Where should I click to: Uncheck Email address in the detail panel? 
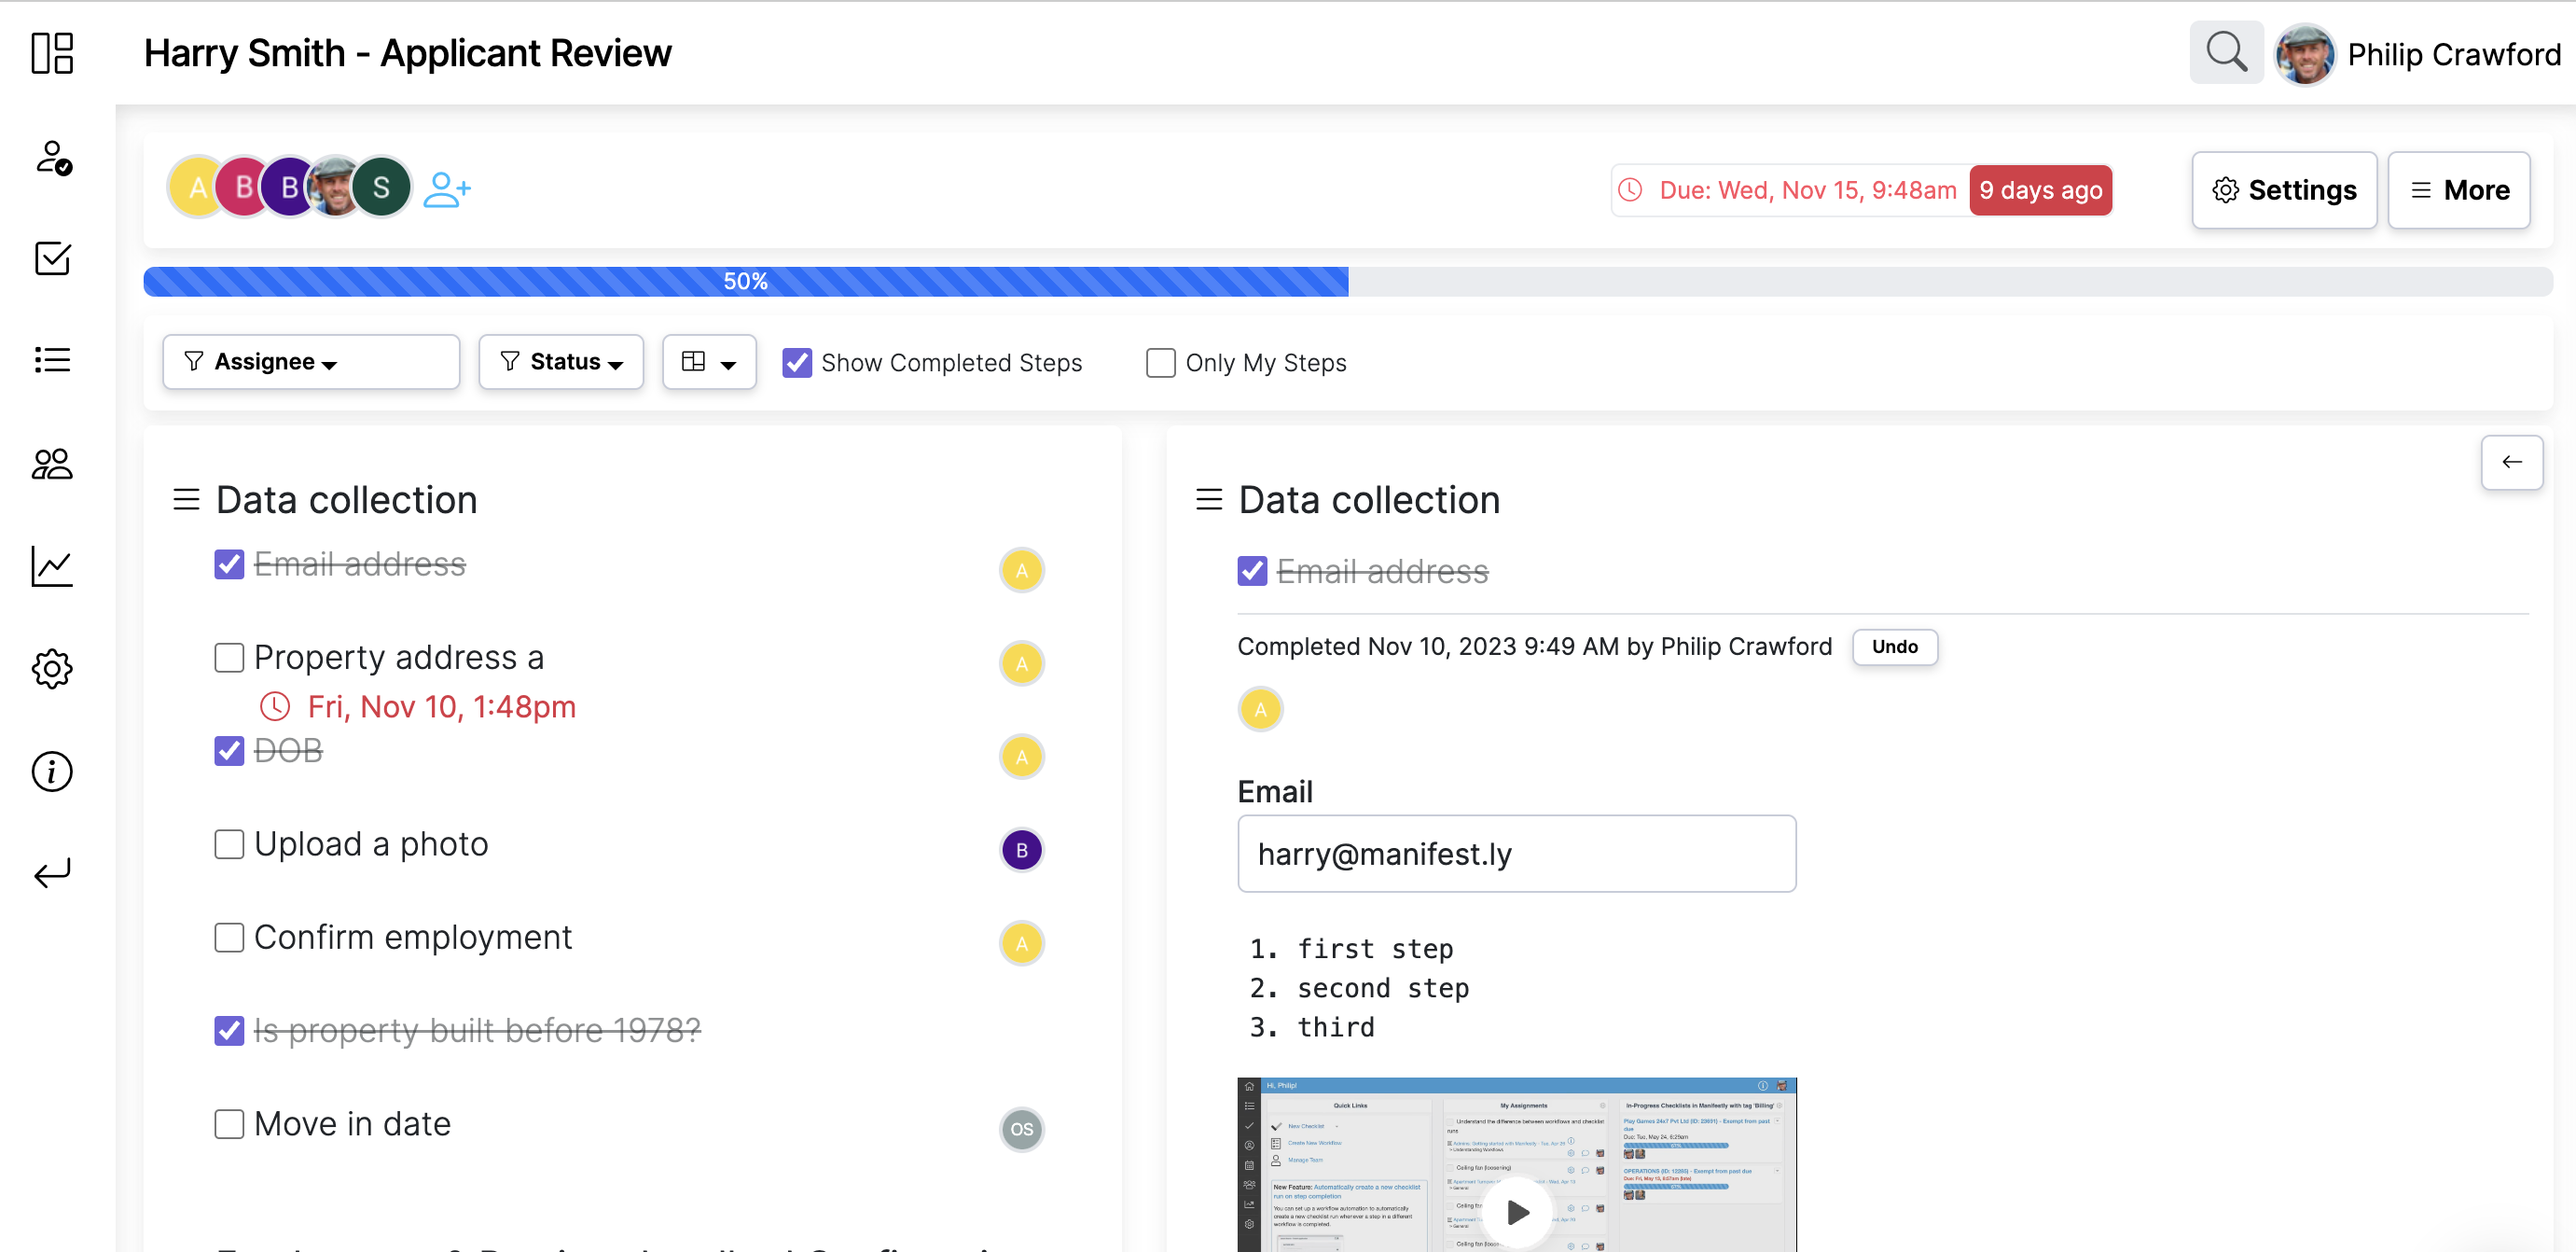(x=1252, y=571)
